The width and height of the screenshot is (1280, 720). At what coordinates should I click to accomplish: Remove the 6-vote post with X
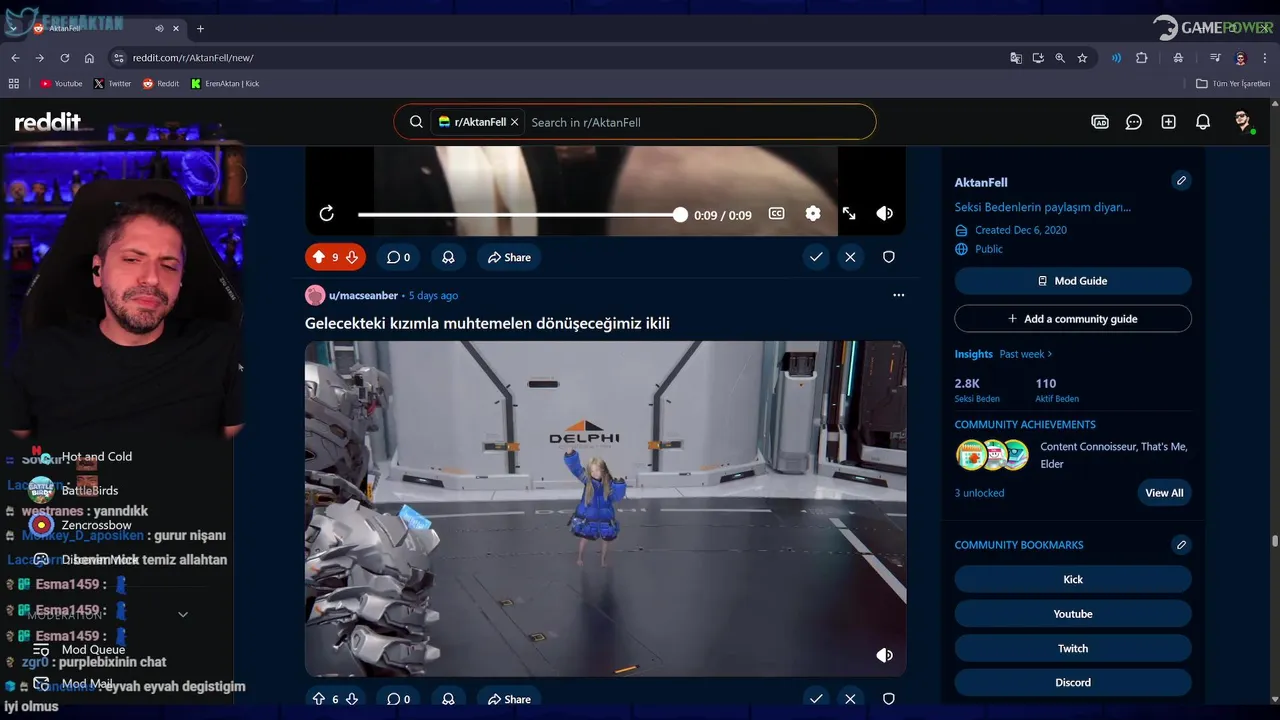850,699
